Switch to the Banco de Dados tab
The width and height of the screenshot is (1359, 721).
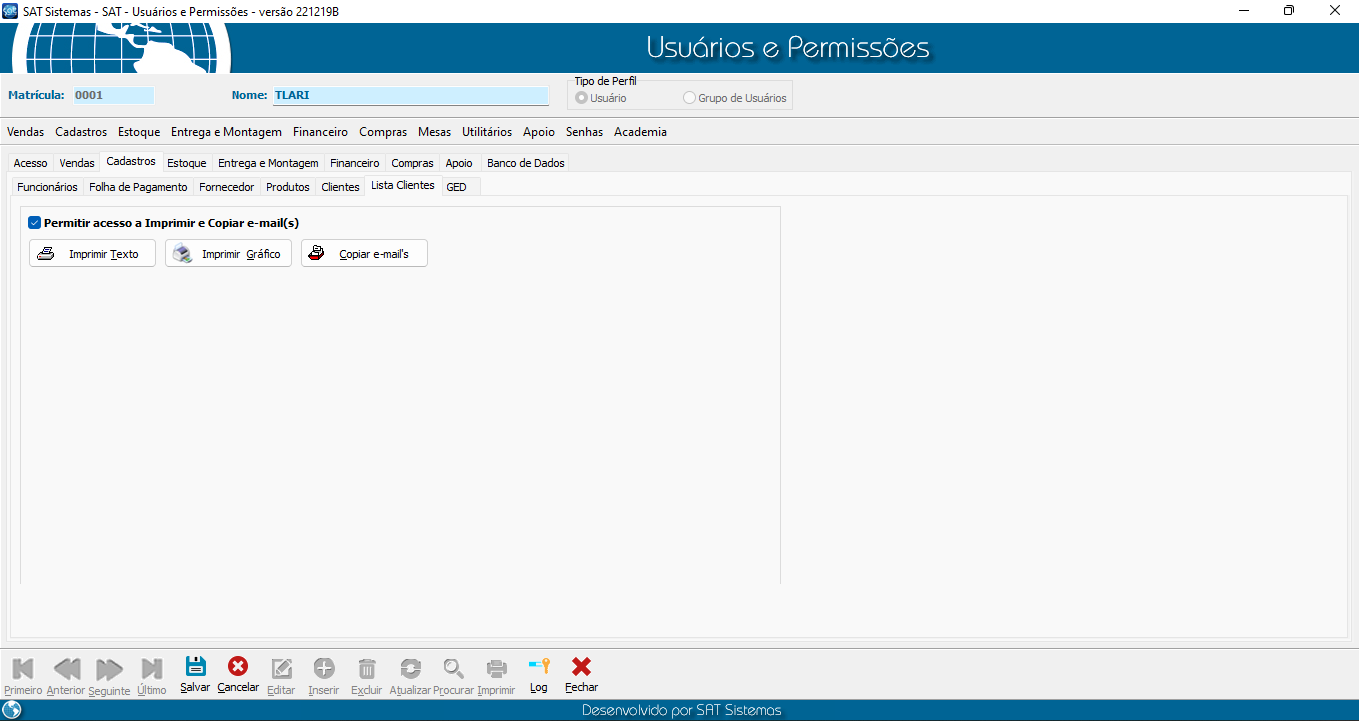tap(525, 163)
